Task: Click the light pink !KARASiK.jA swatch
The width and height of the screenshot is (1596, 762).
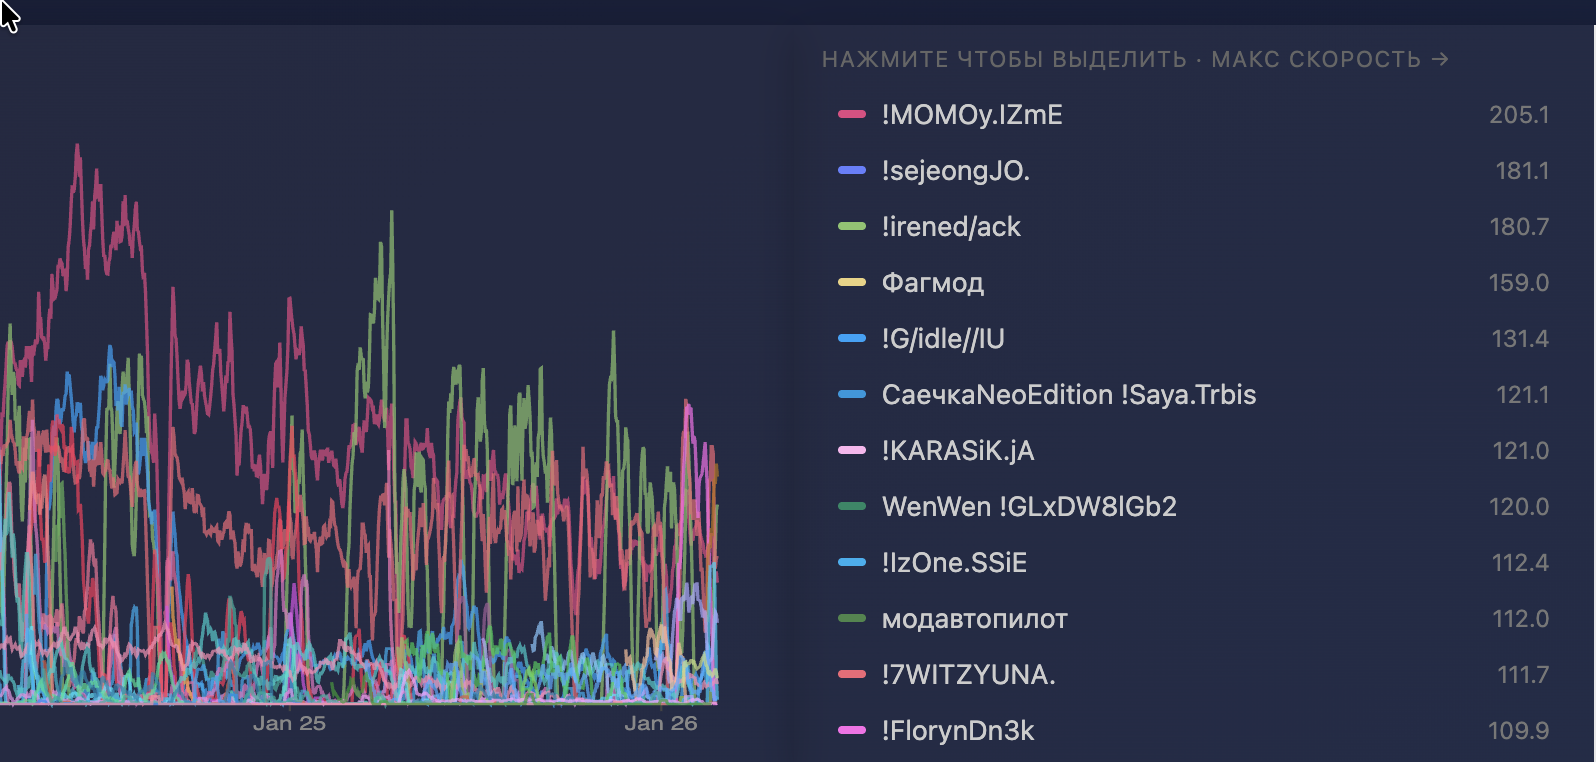Action: pos(852,451)
